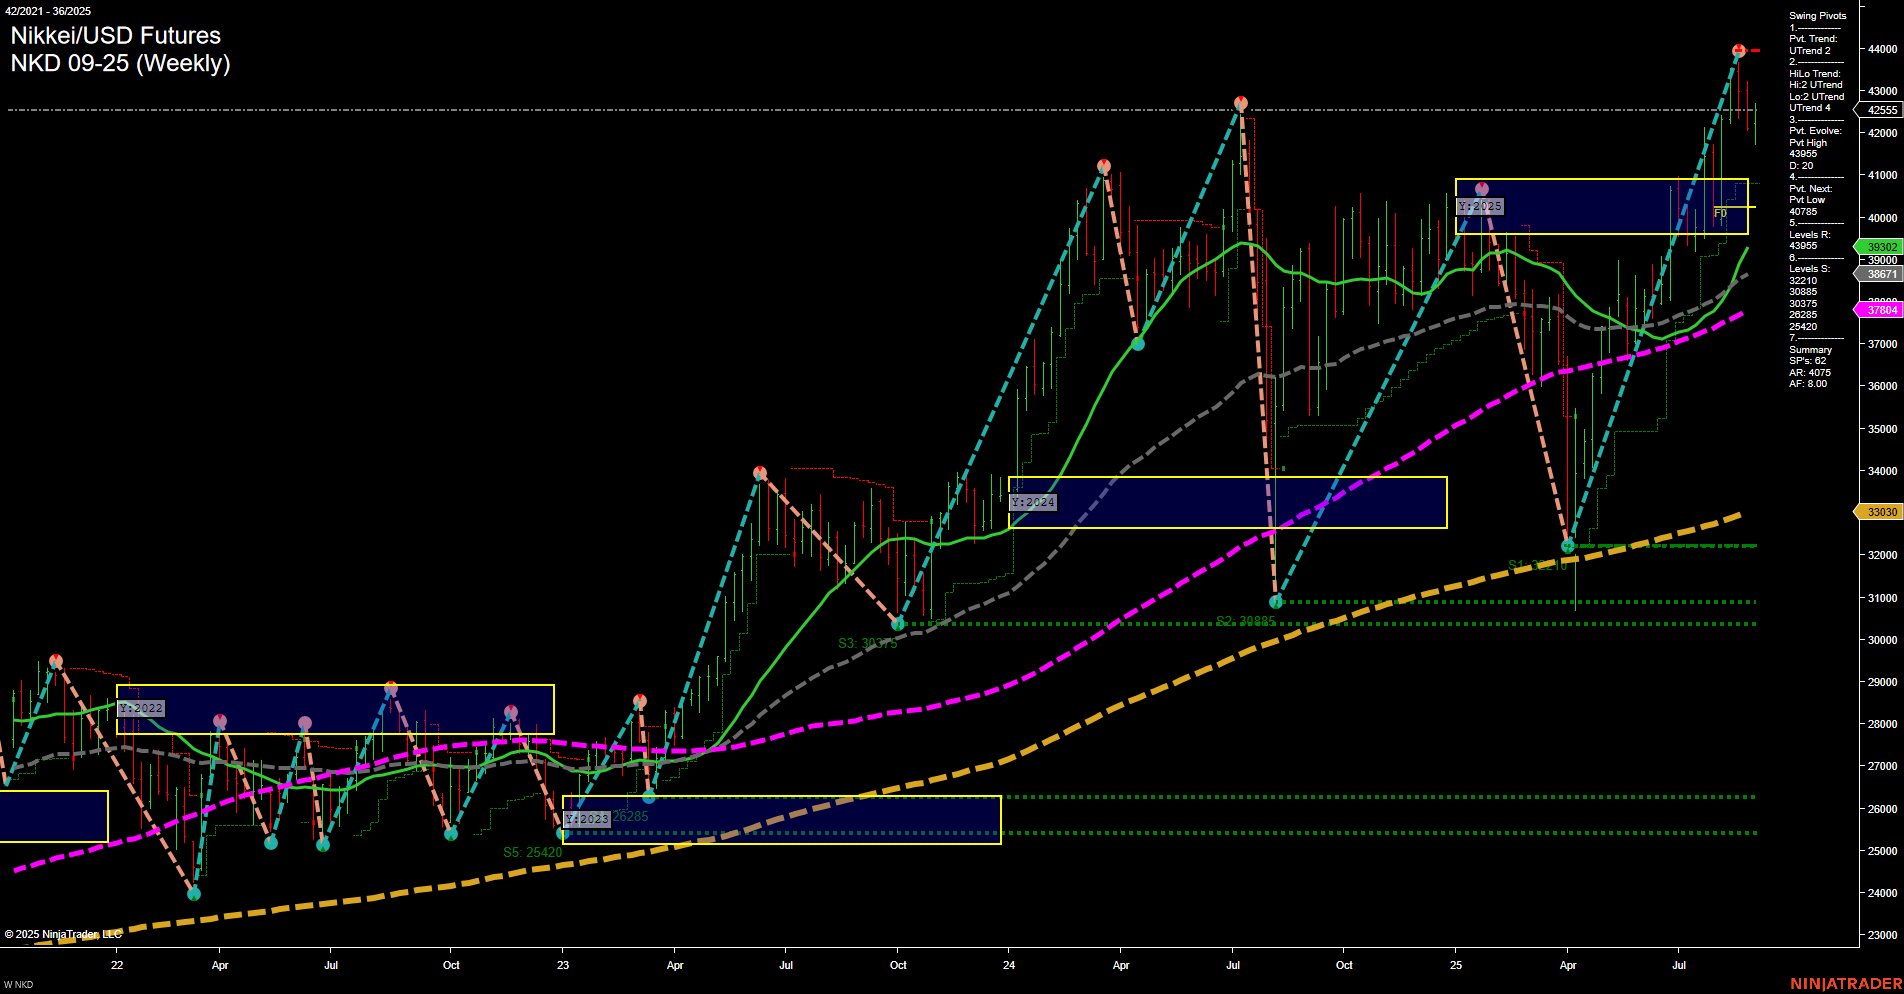
Task: Select the magenta 37804 price axis marker
Action: (1880, 310)
